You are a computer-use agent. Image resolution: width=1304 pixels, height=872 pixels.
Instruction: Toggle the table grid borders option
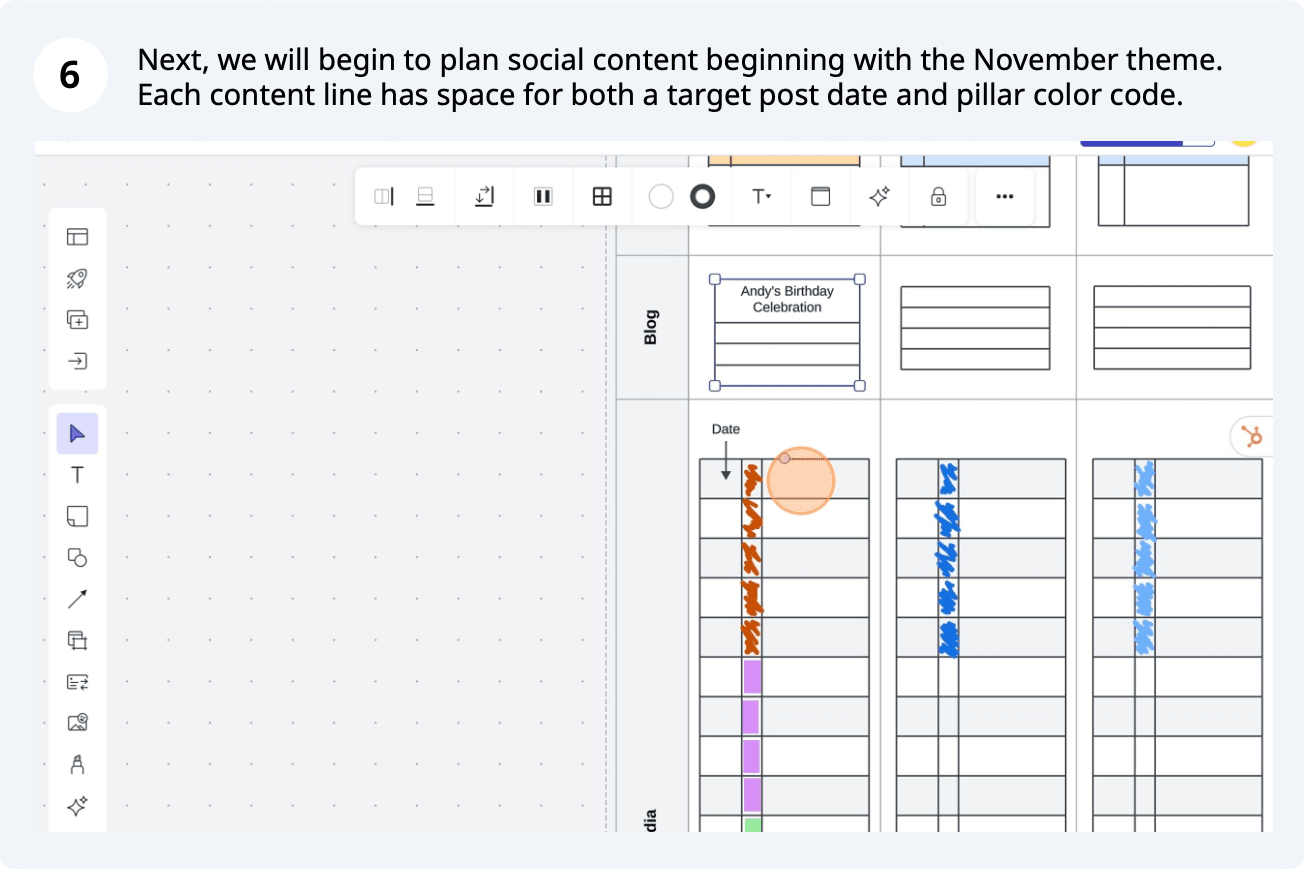[x=602, y=197]
